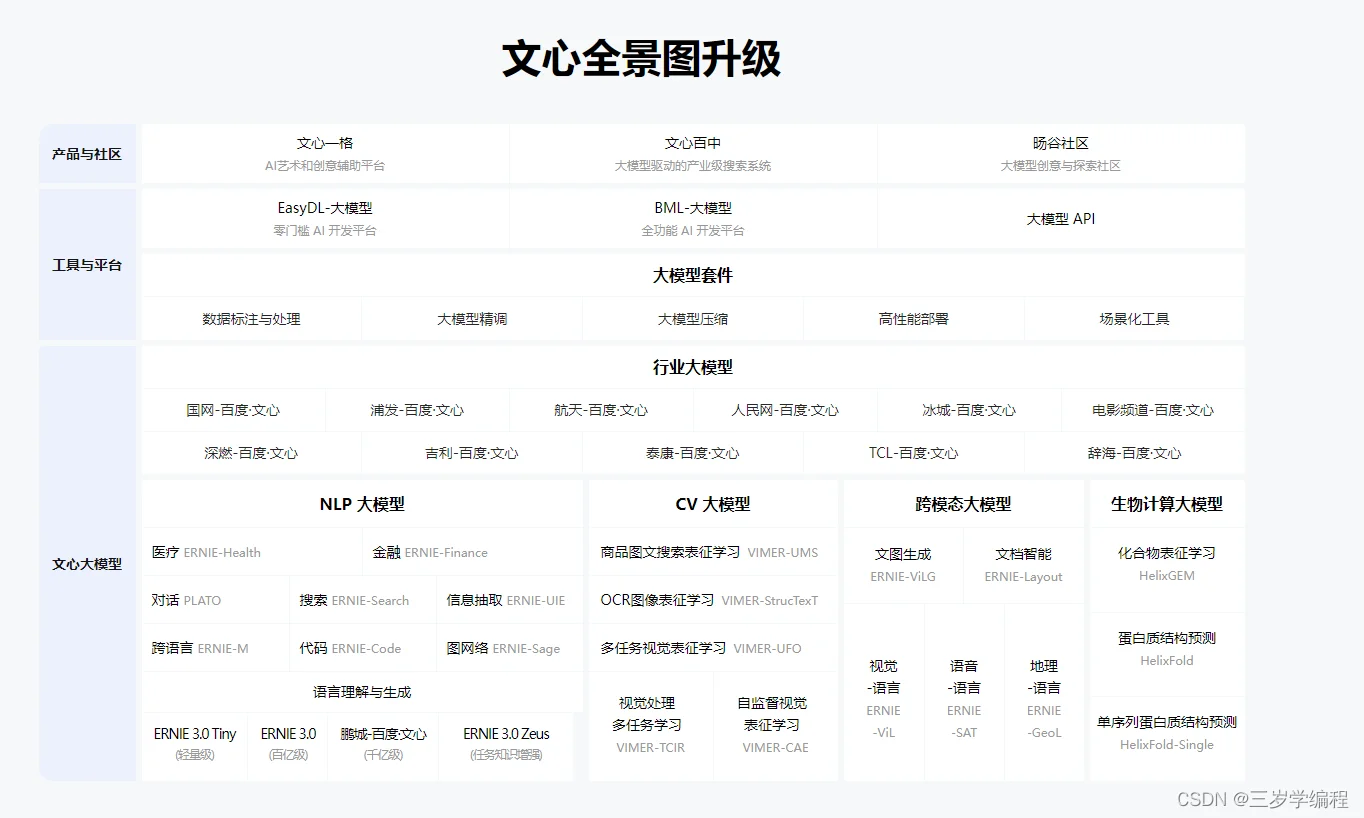This screenshot has width=1364, height=818.
Task: Select 深燃-百度·文心 industry model
Action: click(x=251, y=453)
